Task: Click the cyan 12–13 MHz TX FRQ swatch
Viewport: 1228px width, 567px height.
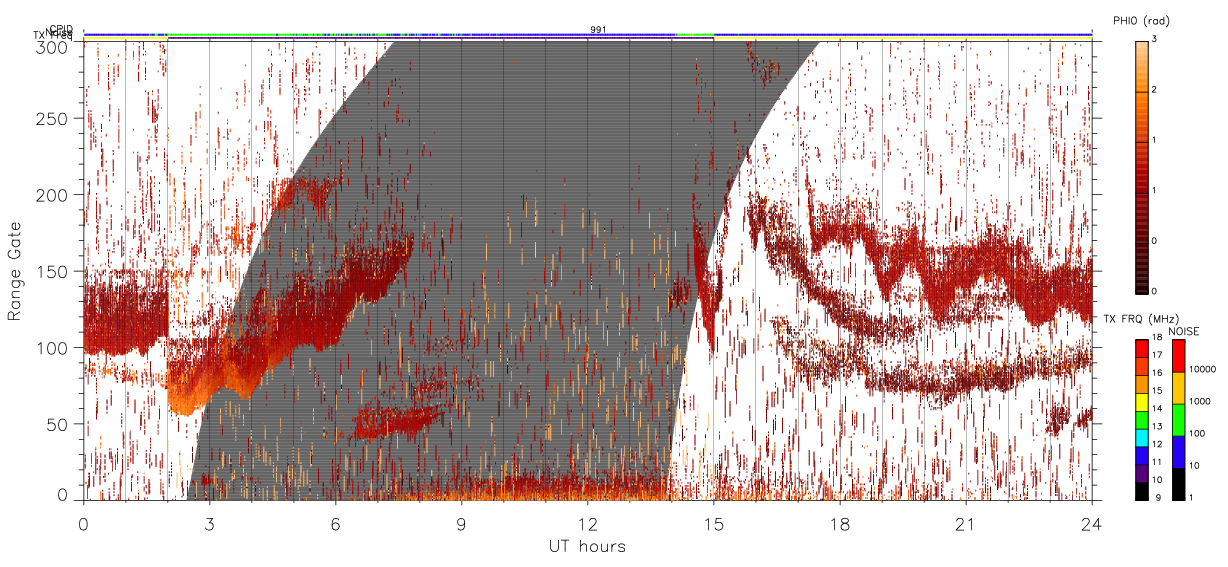Action: click(x=1141, y=437)
